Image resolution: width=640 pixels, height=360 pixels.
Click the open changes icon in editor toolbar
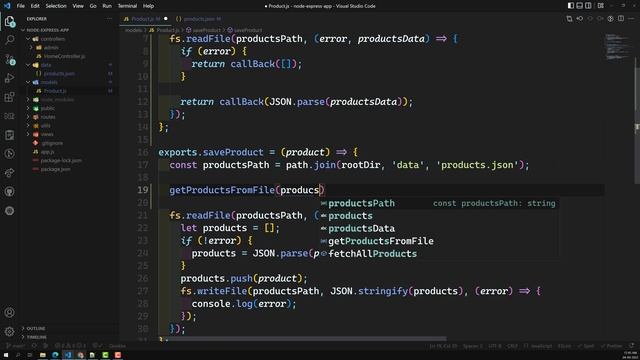pyautogui.click(x=569, y=19)
